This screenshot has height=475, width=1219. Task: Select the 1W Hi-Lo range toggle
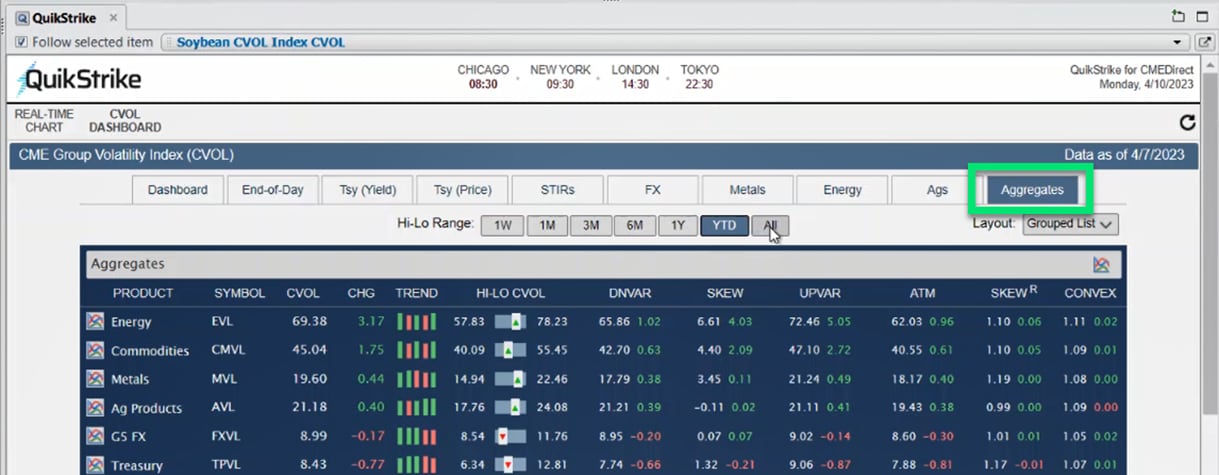(x=502, y=226)
